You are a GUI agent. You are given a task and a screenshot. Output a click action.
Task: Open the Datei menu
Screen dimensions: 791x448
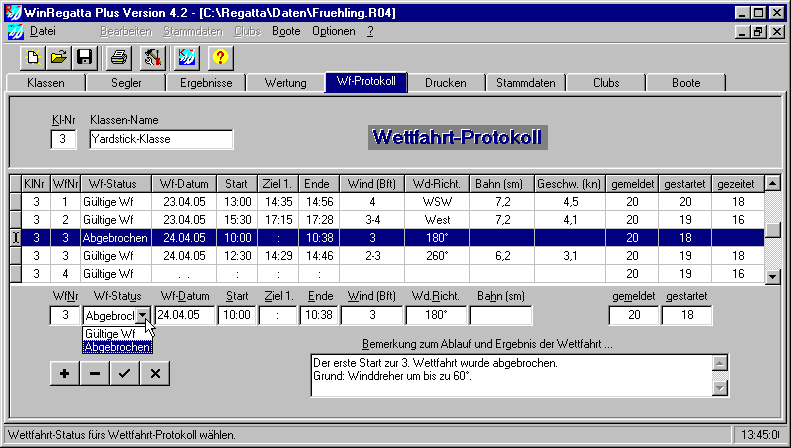[x=43, y=31]
